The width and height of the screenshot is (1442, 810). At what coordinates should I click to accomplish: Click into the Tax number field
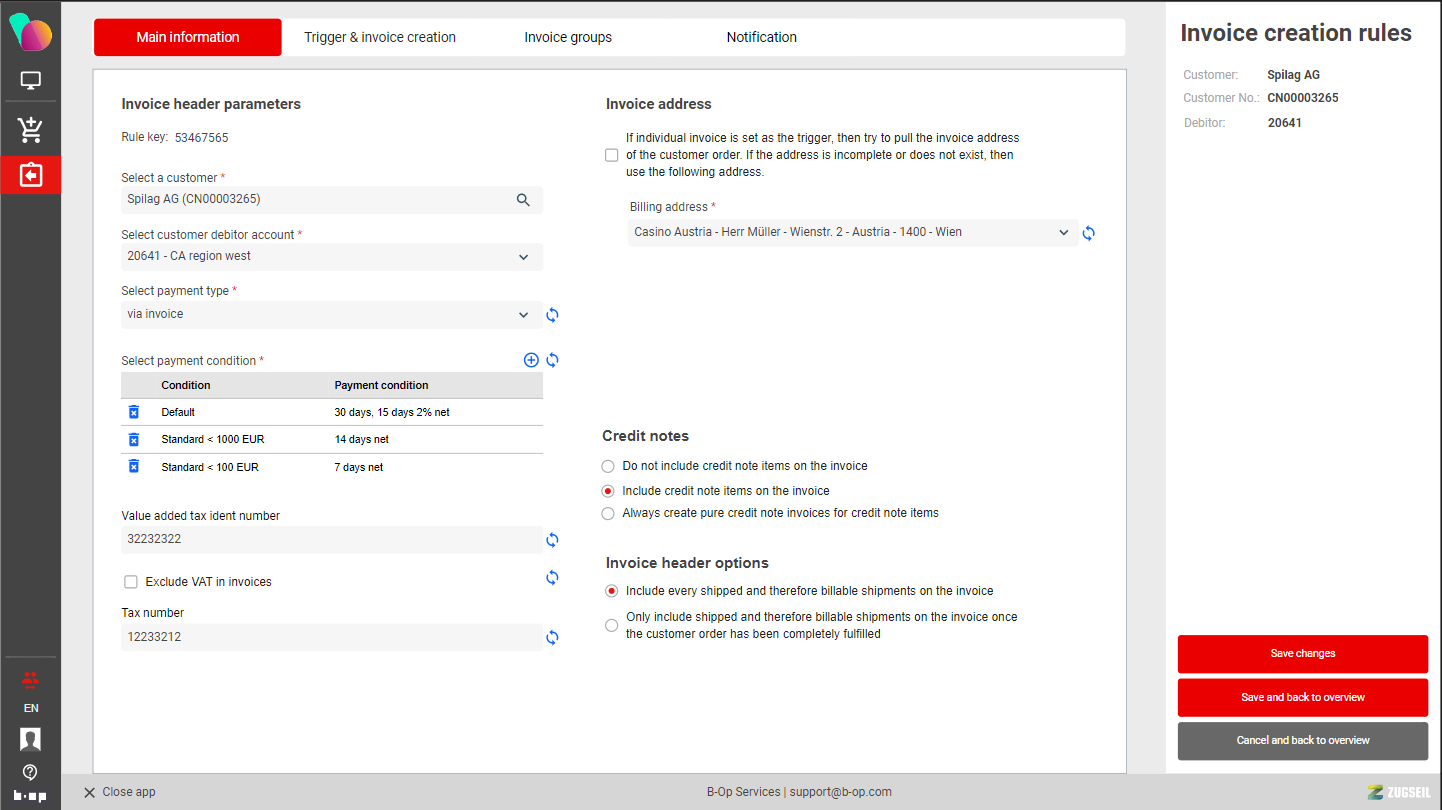point(330,637)
